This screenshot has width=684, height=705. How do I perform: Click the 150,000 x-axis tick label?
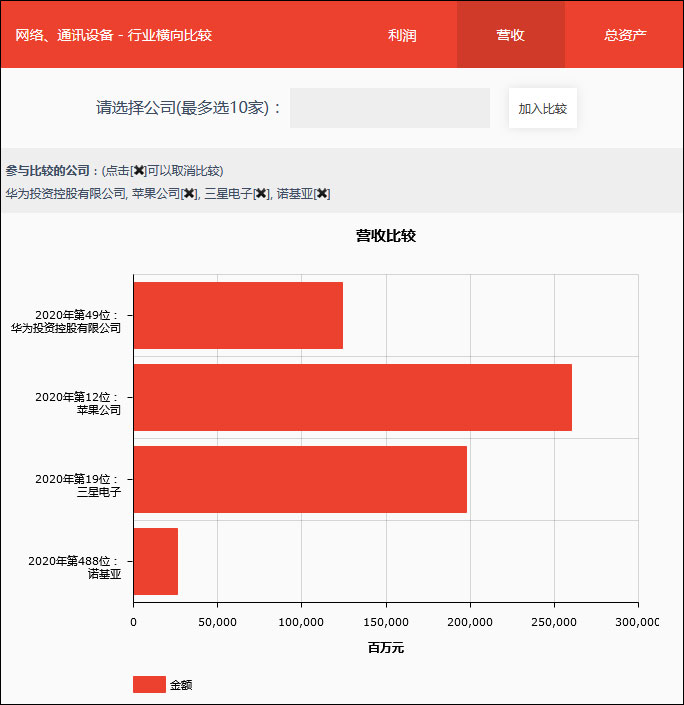tap(386, 622)
